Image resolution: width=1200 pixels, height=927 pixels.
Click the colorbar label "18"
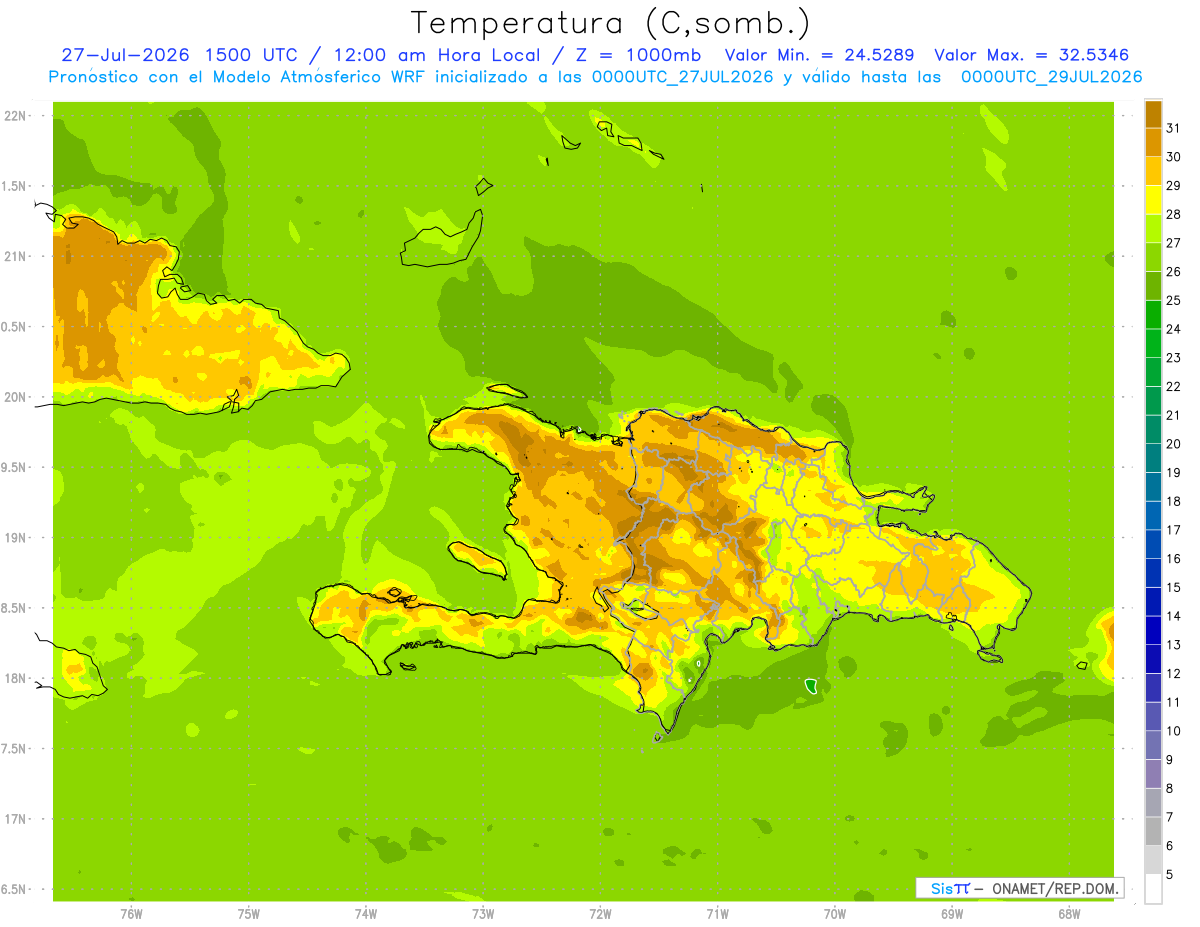coord(1172,501)
